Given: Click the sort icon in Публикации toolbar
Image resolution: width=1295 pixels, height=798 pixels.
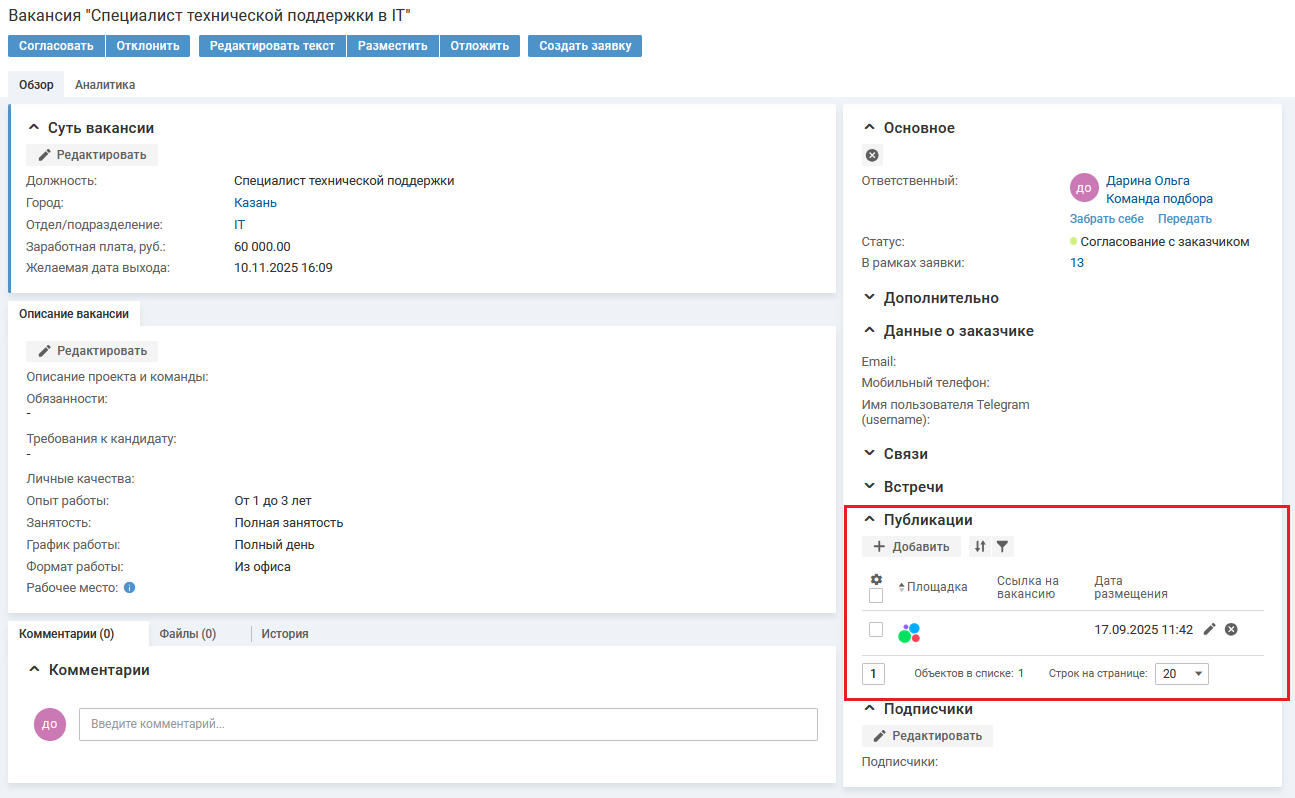Looking at the screenshot, I should point(980,547).
